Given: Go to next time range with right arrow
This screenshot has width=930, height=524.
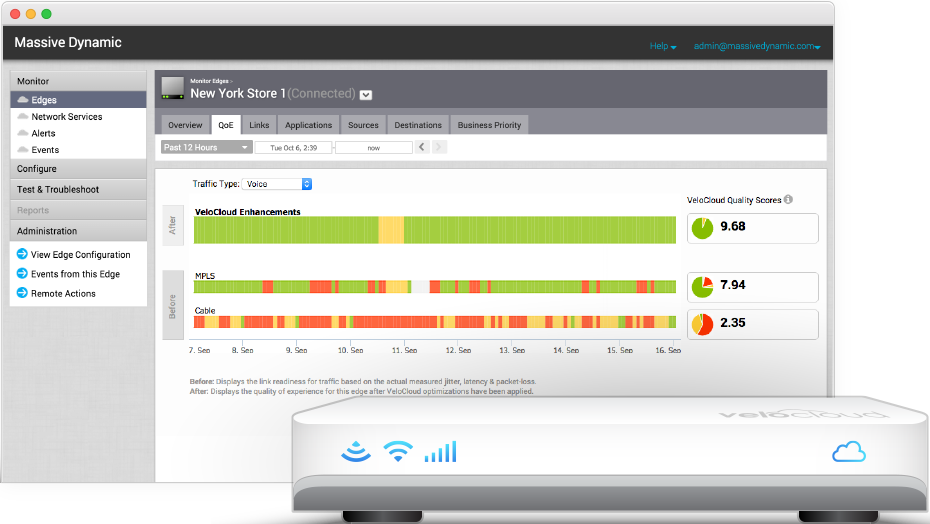Looking at the screenshot, I should click(x=439, y=147).
